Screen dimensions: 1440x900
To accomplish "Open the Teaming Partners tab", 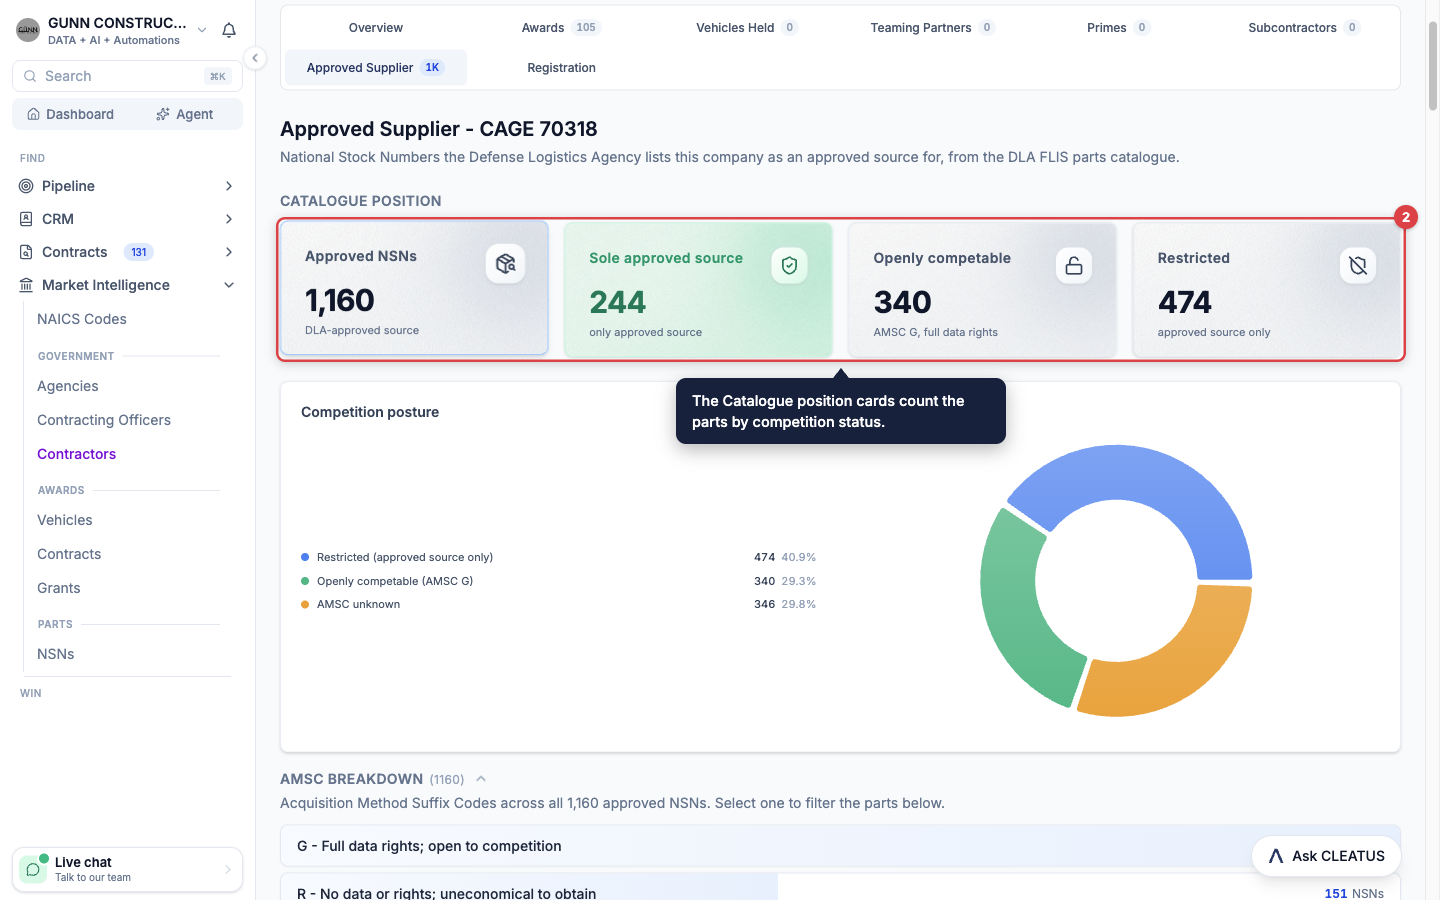I will (932, 28).
